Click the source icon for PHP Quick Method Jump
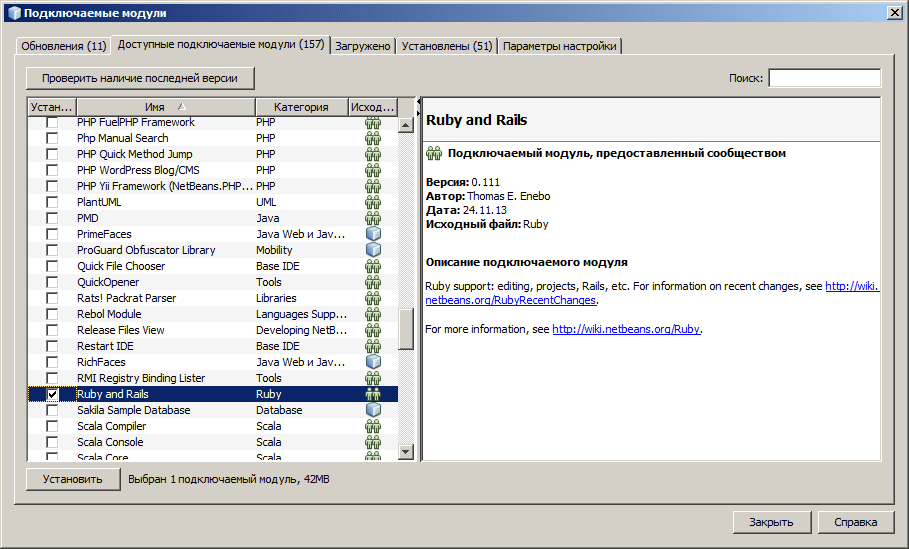The width and height of the screenshot is (909, 549). click(x=373, y=154)
